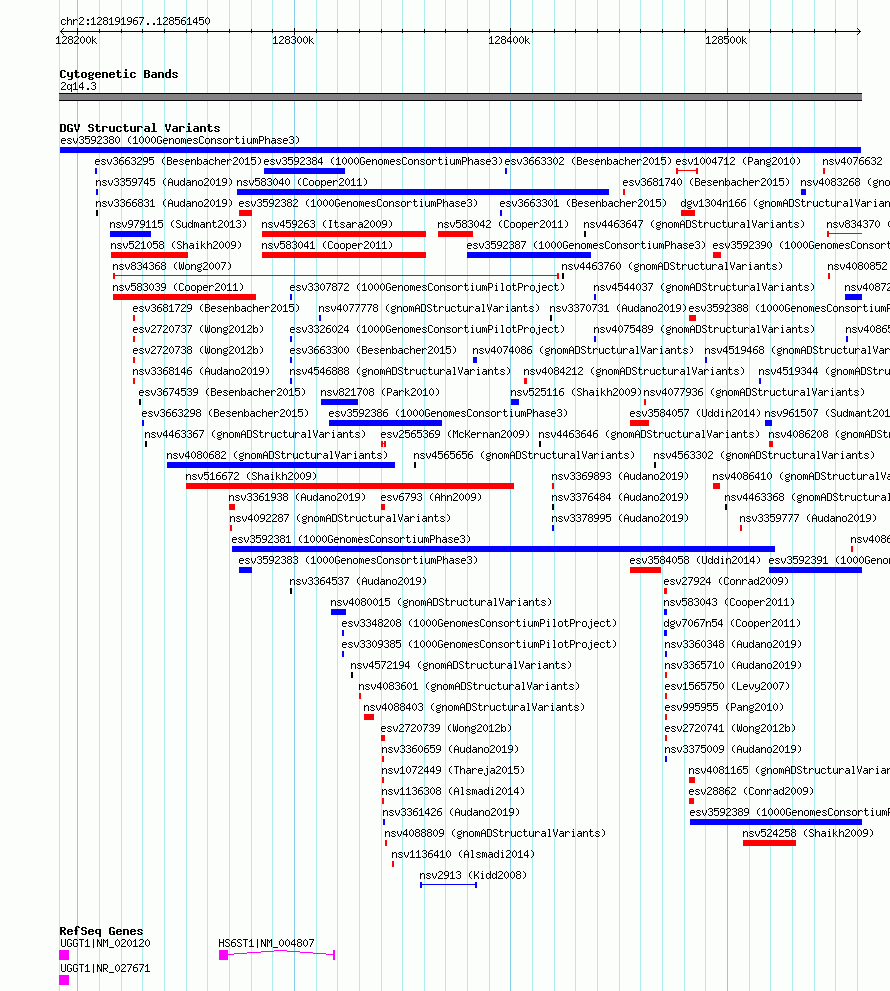
Task: Select the nsv583040 (Cooper2011) label
Action: (302, 182)
